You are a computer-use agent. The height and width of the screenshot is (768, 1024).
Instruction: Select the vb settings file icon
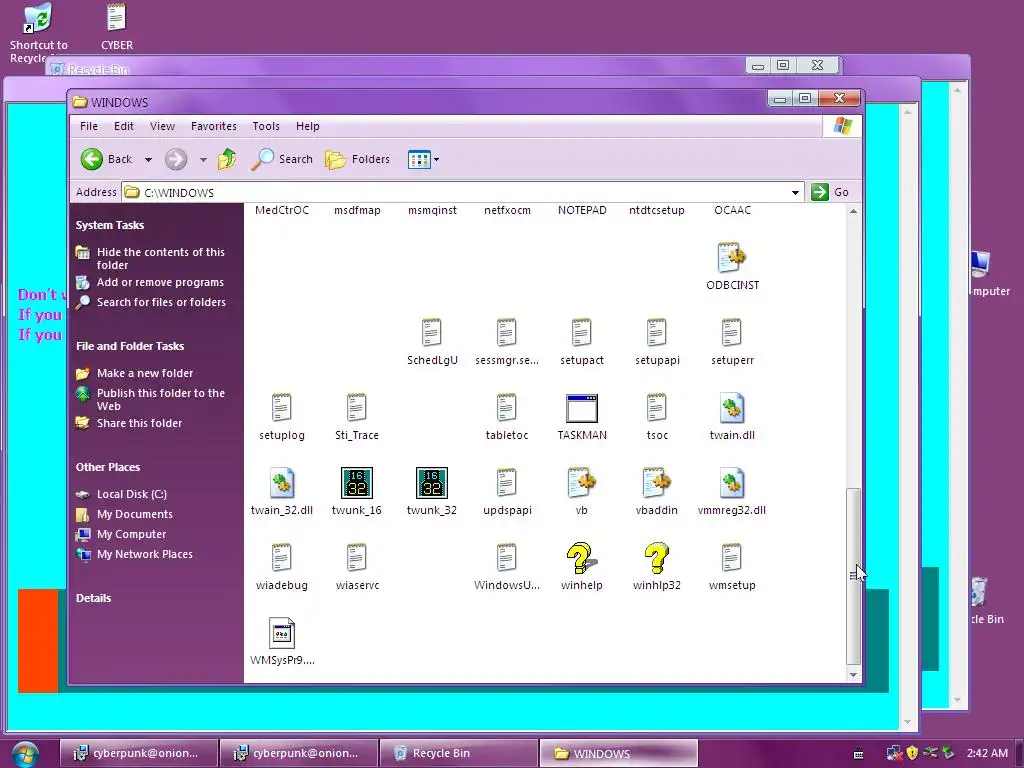[x=581, y=483]
